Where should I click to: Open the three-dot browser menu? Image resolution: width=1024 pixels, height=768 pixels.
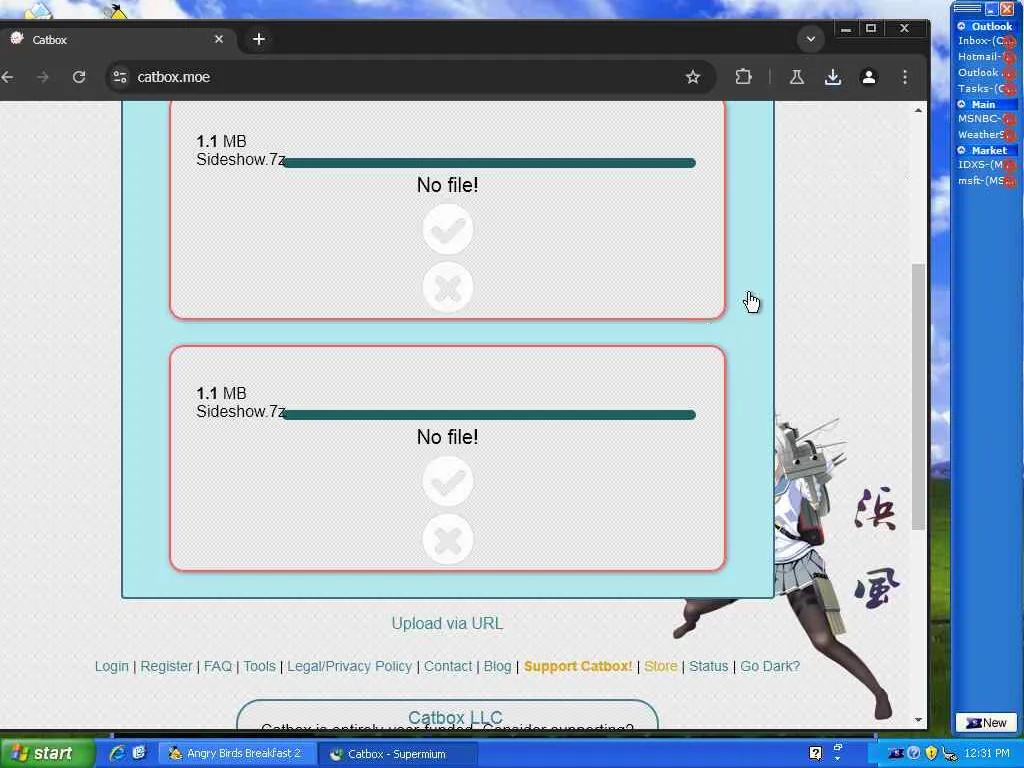904,77
